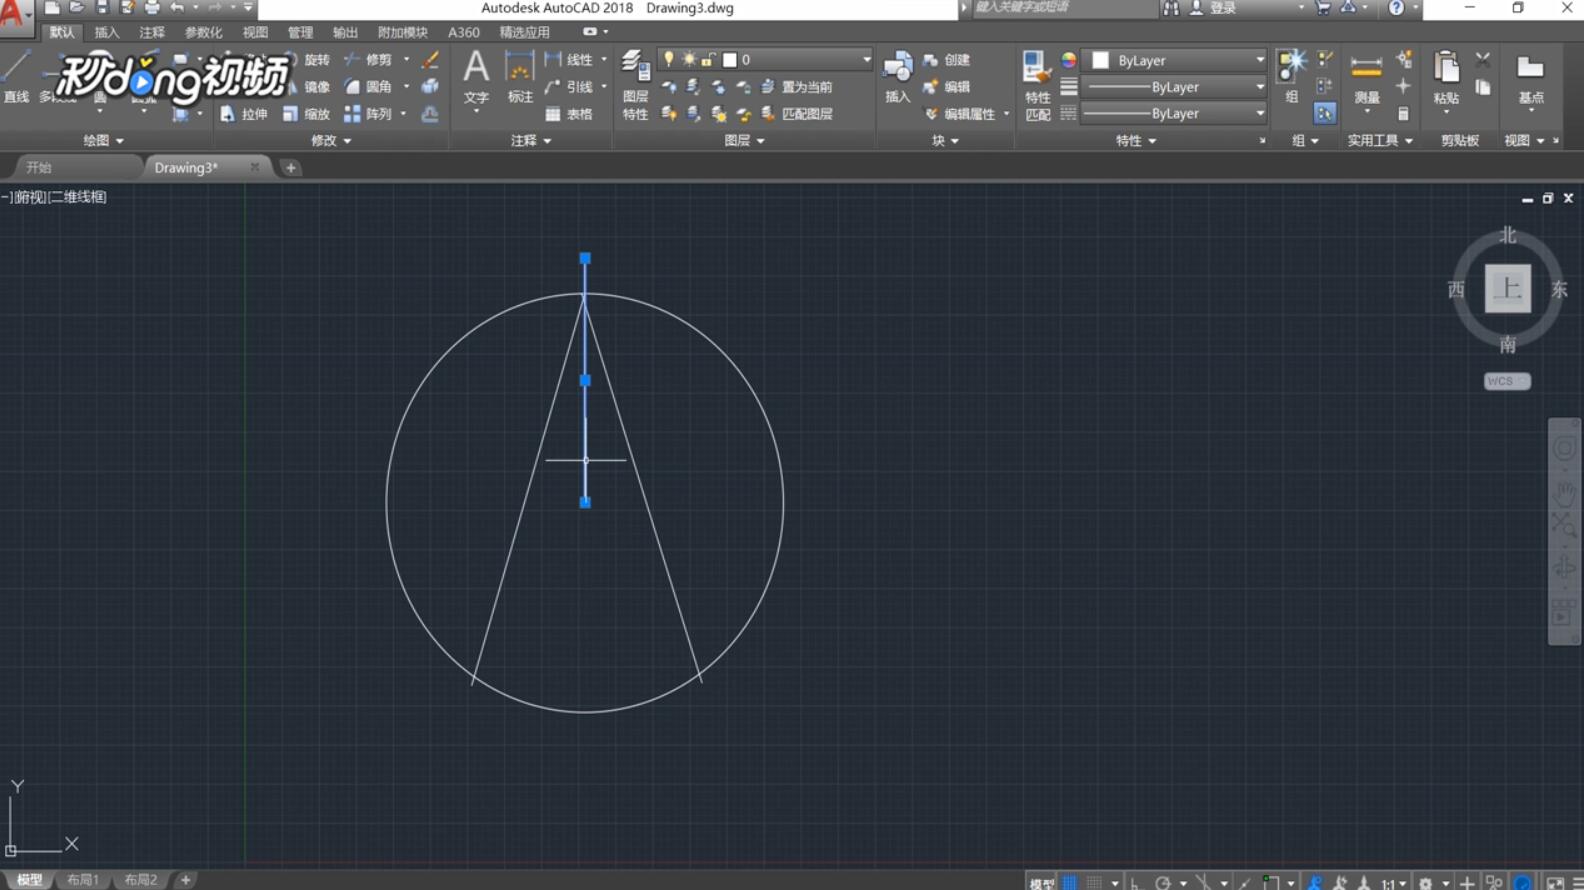Expand the 绘图 (Draw) panel

click(103, 141)
